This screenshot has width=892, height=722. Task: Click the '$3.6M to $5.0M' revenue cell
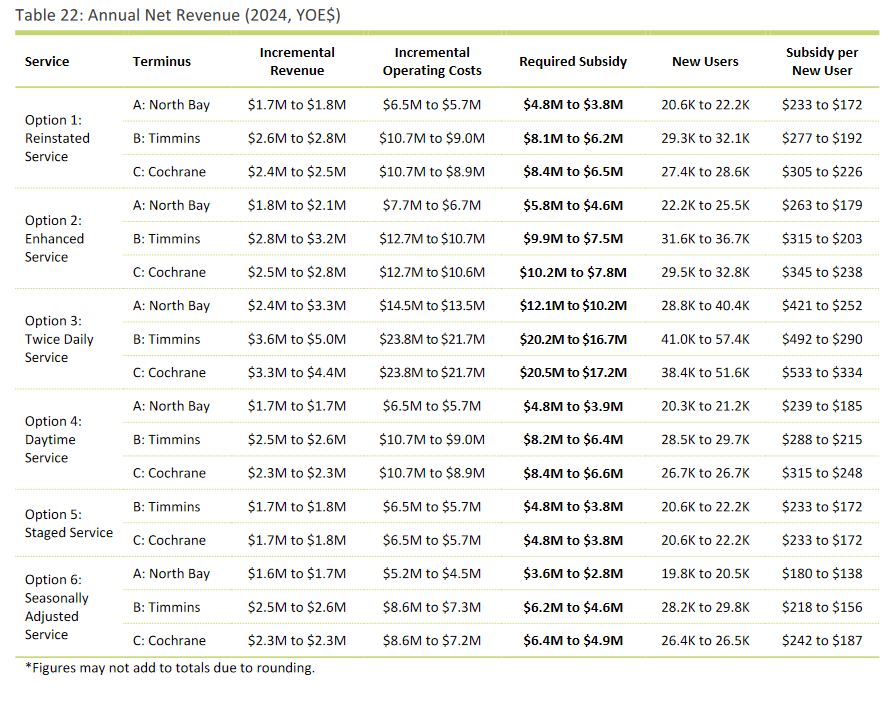(297, 339)
